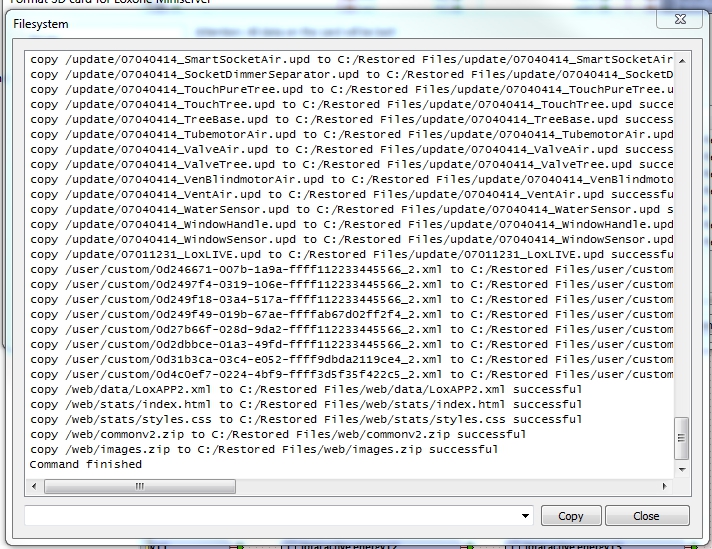Click the 07040414_WindowSensor.upd log line
The image size is (712, 549).
pyautogui.click(x=351, y=240)
